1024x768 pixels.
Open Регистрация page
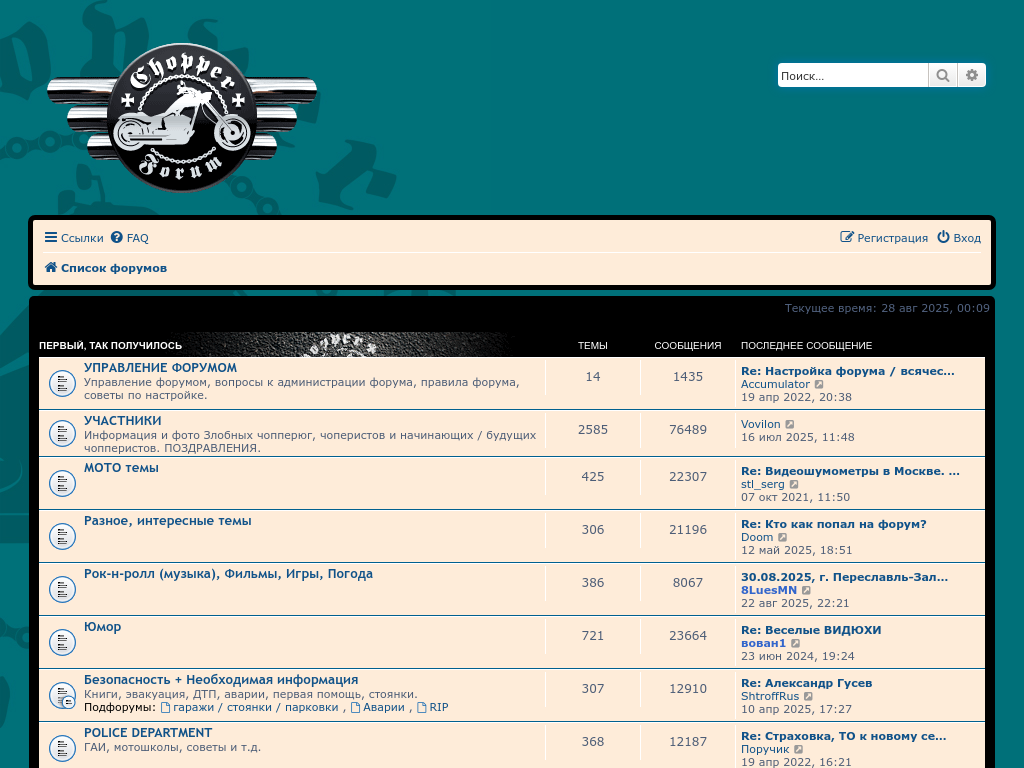pos(884,238)
